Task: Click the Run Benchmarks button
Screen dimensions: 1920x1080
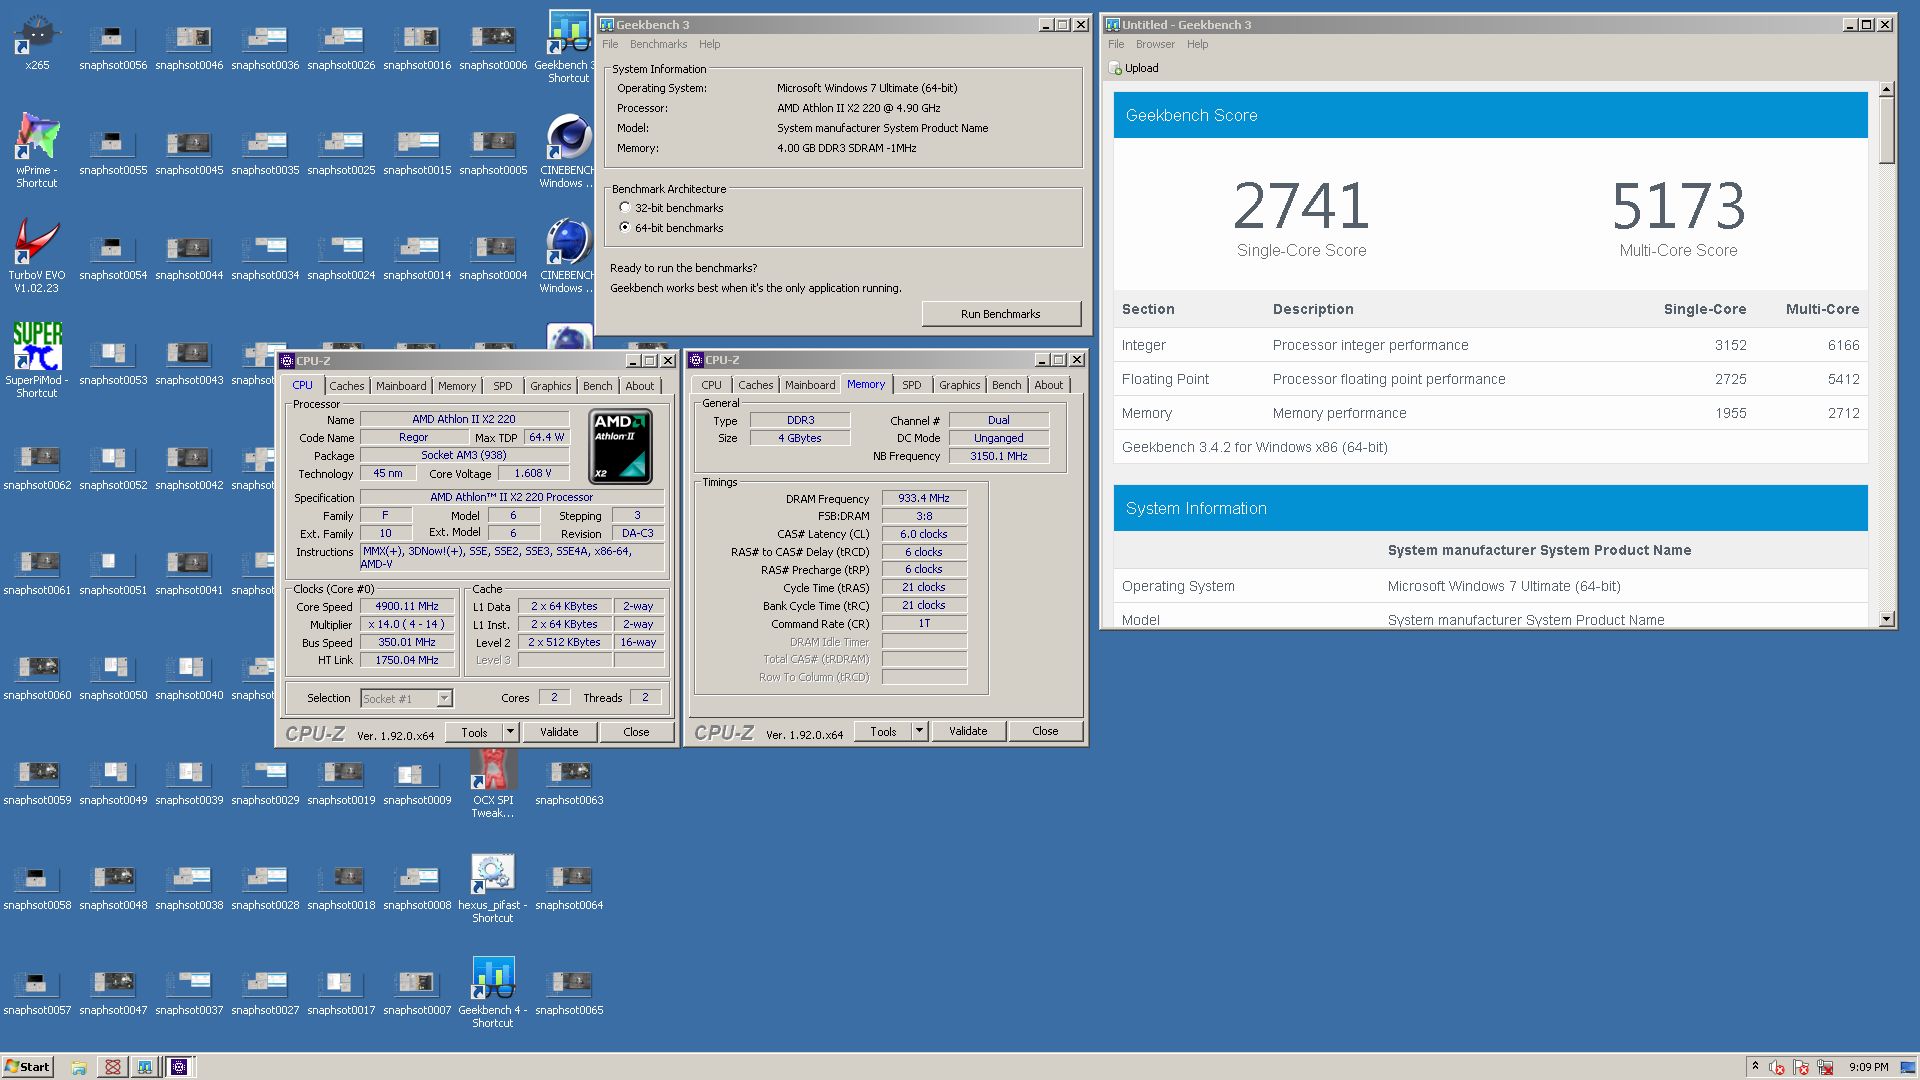Action: coord(1001,314)
